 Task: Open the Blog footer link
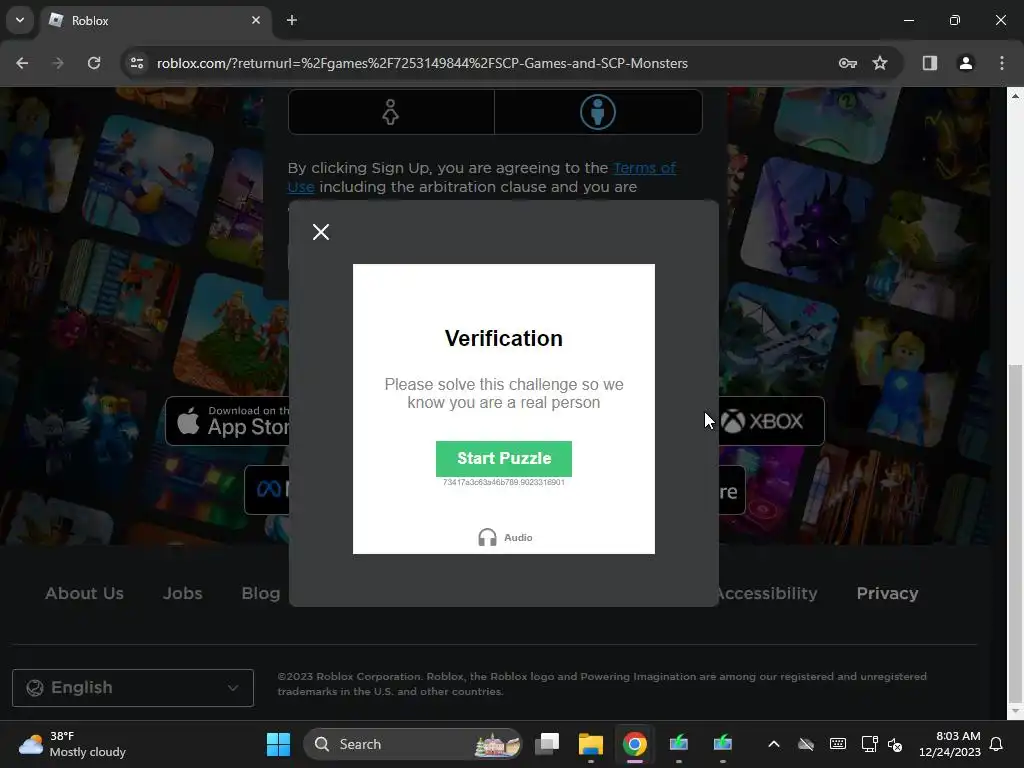click(x=261, y=593)
